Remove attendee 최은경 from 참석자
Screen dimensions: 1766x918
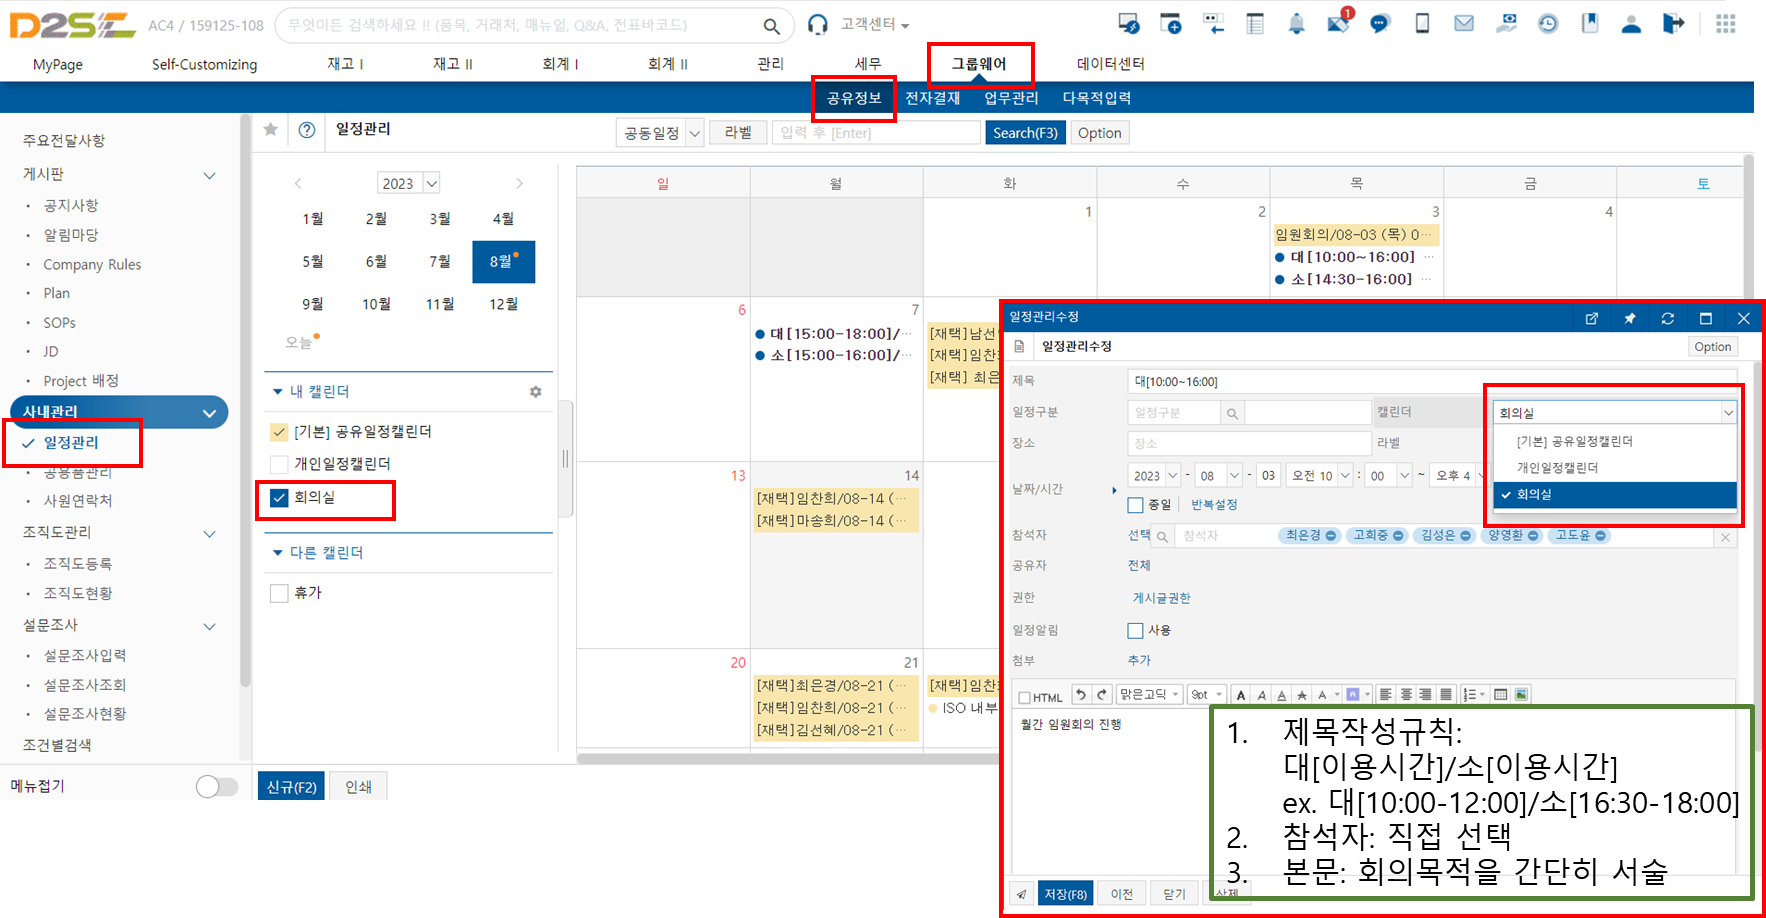[x=1331, y=536]
